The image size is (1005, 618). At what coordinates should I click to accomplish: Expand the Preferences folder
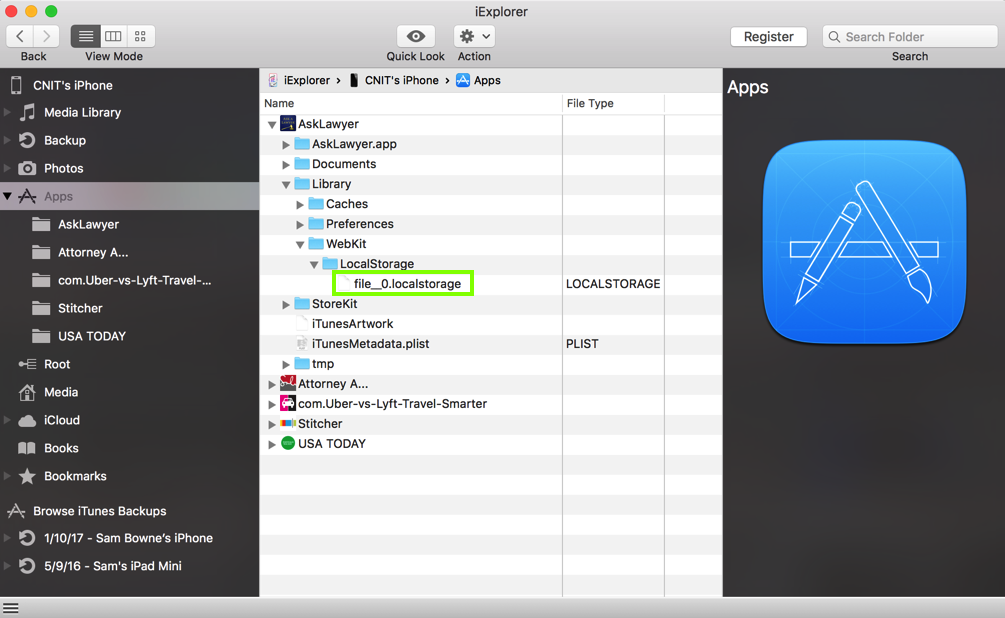pos(300,224)
